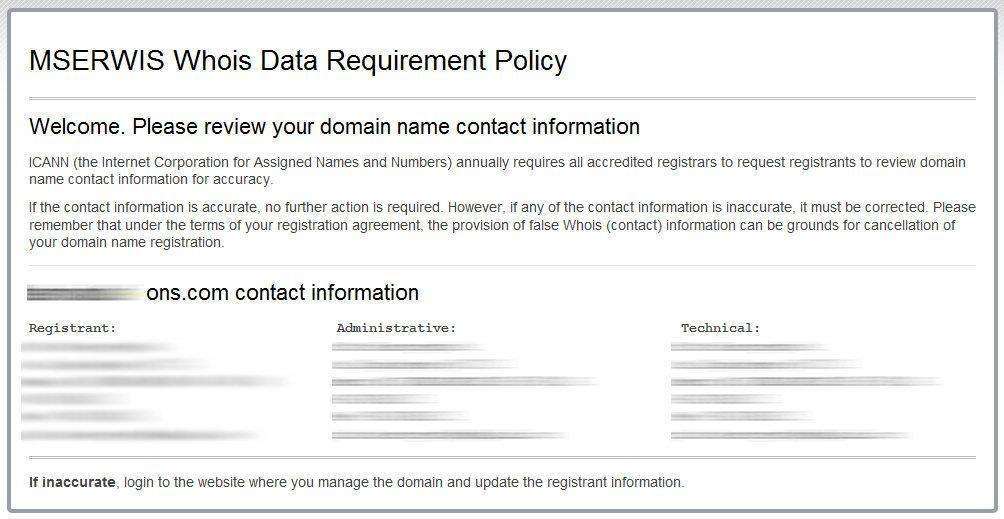Viewport: 1004px width, 519px height.
Task: Click last blurred line under Technical
Action: point(790,435)
